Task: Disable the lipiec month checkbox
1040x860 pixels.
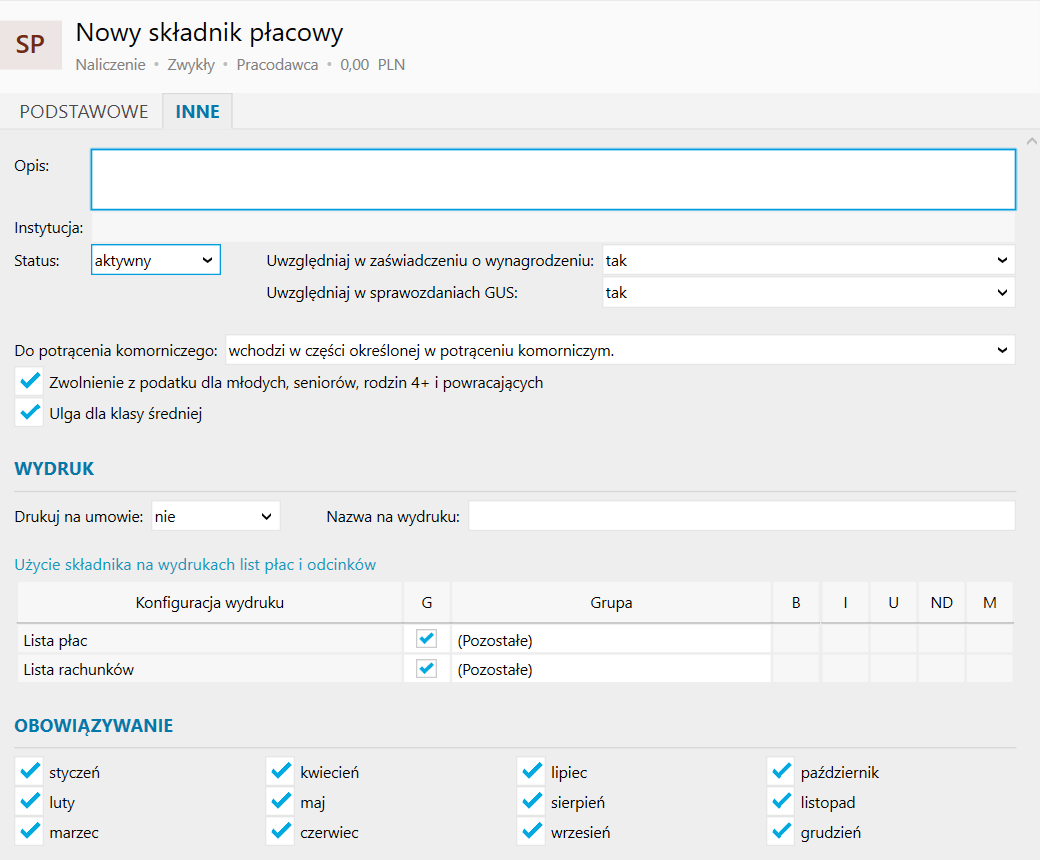Action: tap(531, 772)
